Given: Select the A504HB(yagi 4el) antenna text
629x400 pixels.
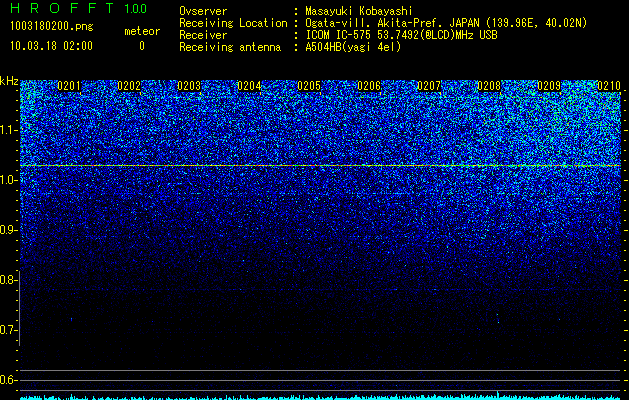Looking at the screenshot, I should 353,47.
